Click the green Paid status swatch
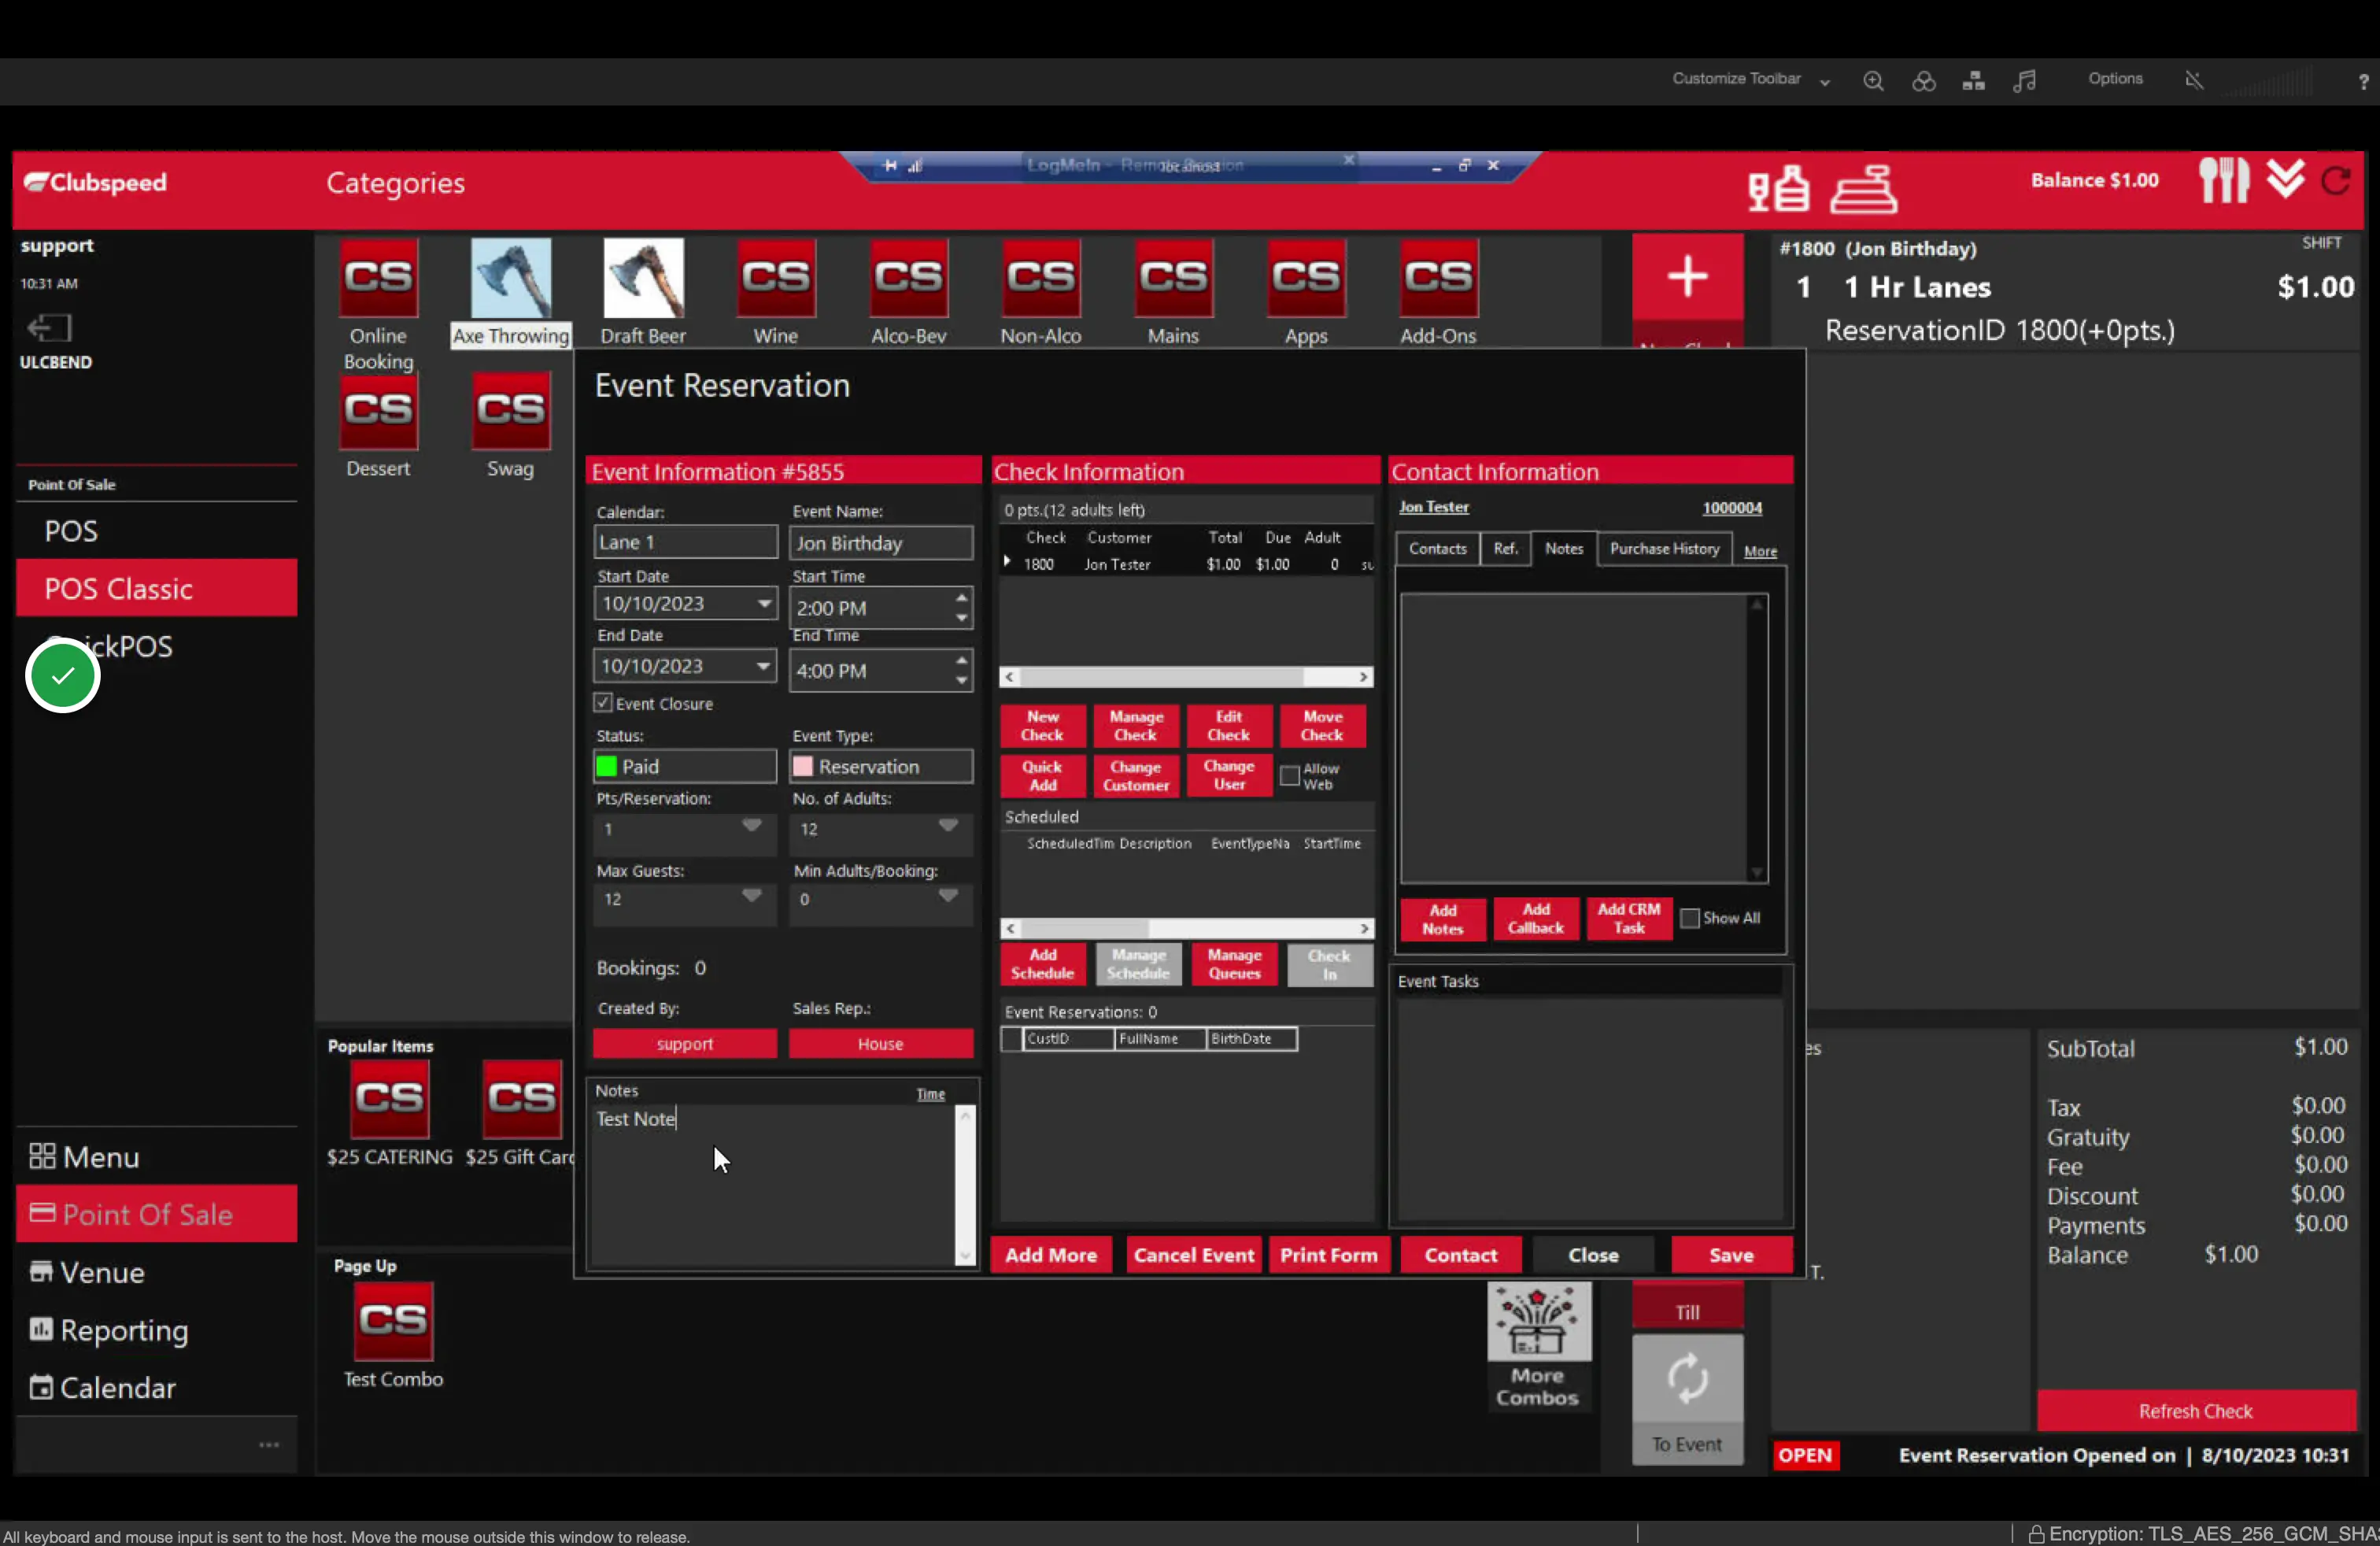 pyautogui.click(x=606, y=766)
